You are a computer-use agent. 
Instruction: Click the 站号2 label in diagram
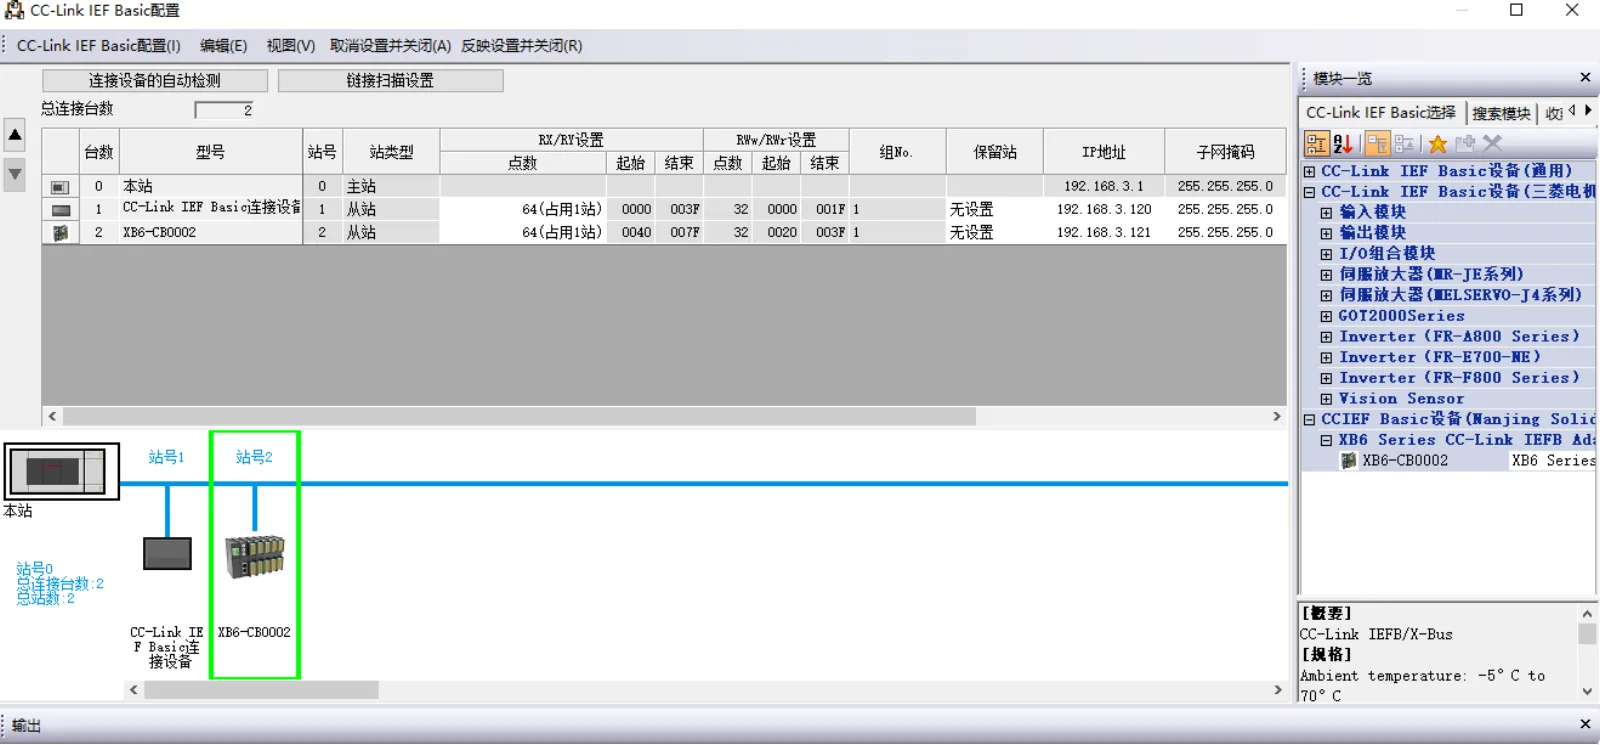tap(254, 457)
